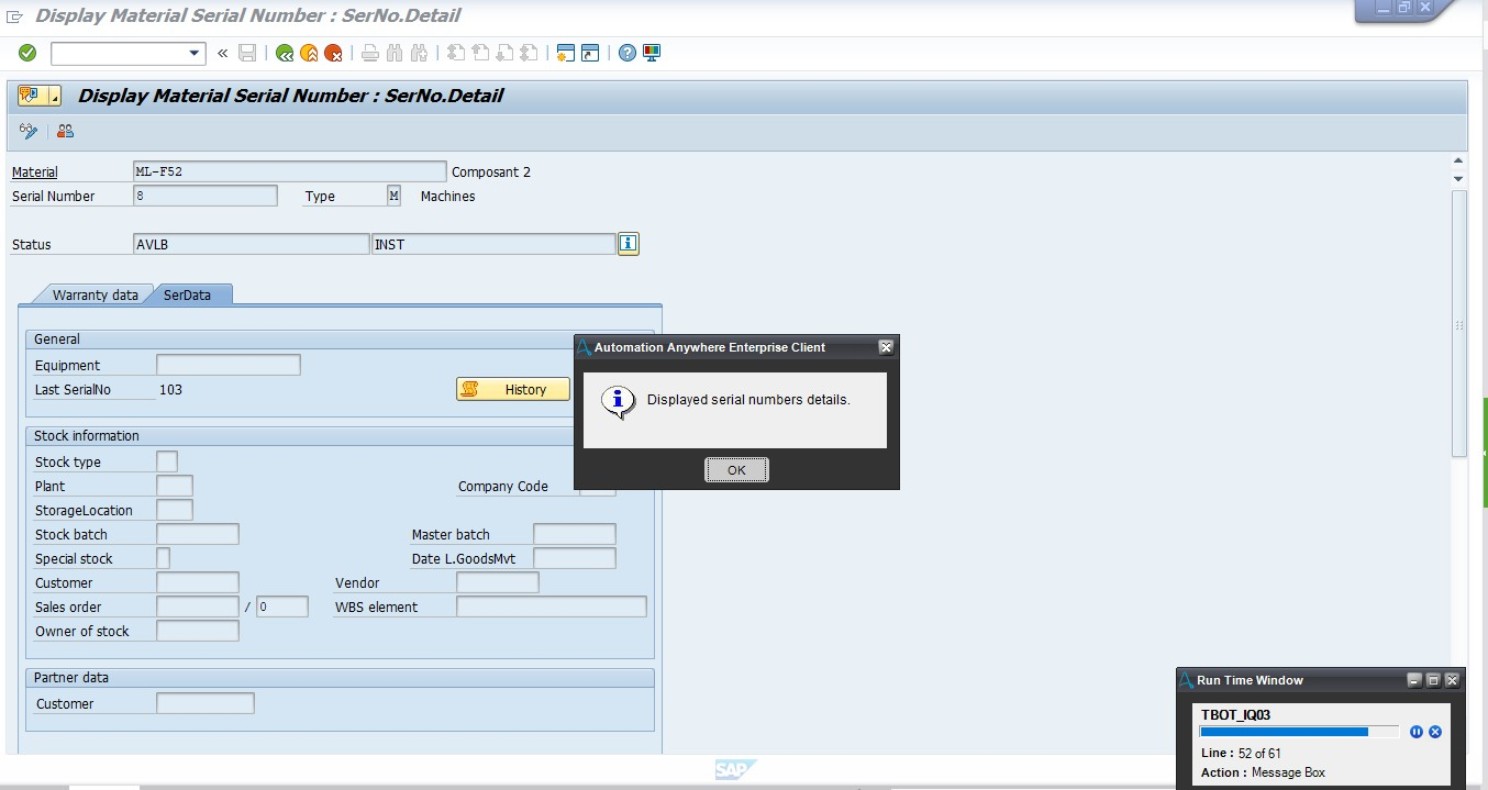The width and height of the screenshot is (1488, 790).
Task: Click the underlined Material label
Action: click(x=35, y=172)
